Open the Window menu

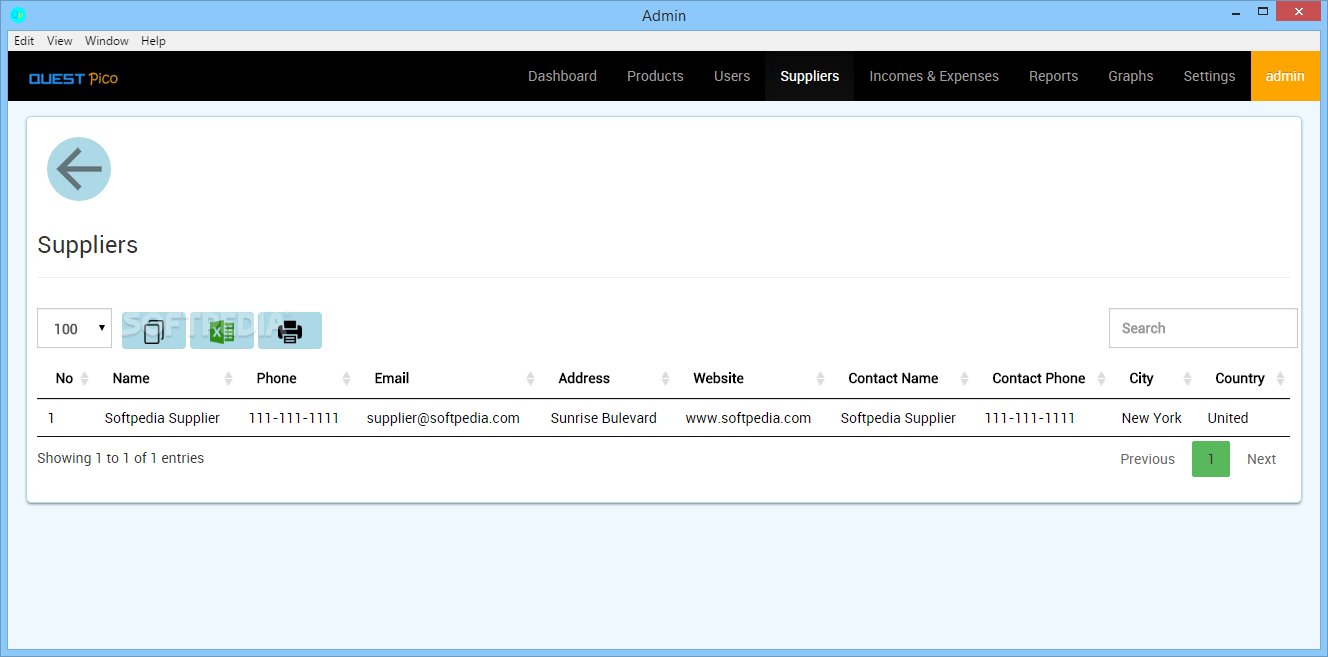(x=107, y=41)
